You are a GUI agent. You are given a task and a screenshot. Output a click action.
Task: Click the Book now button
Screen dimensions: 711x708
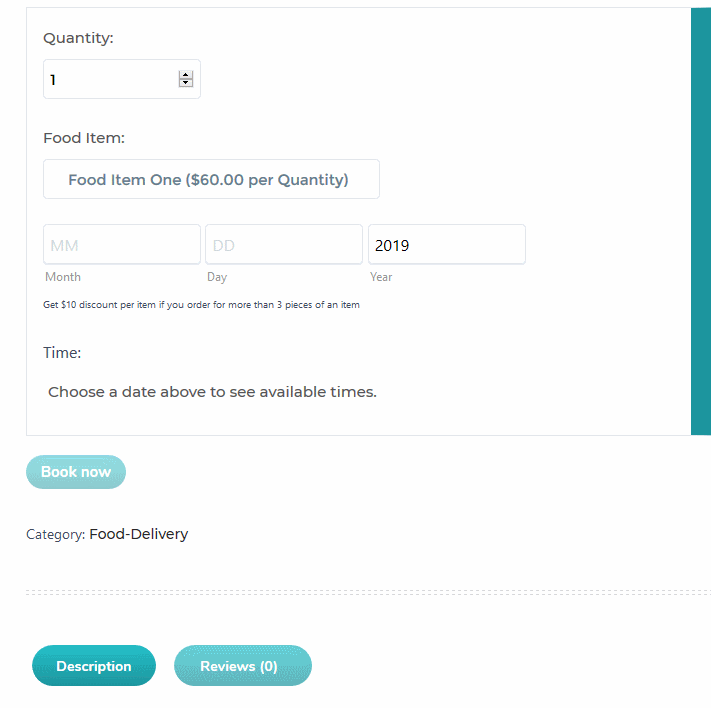point(76,472)
